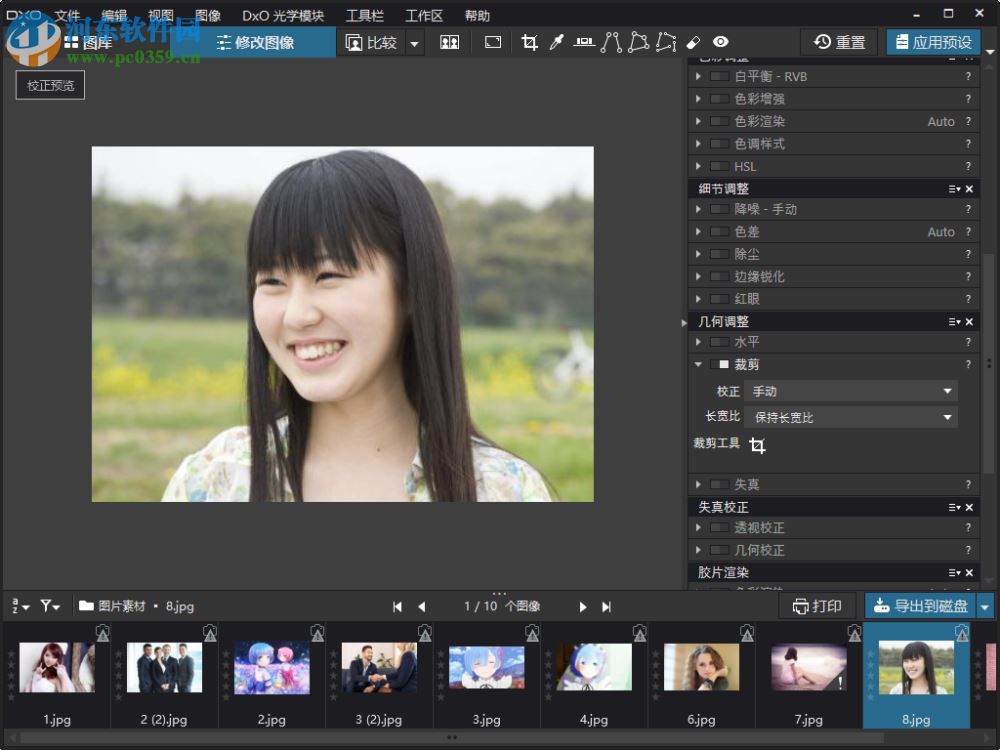
Task: Activate the horizon leveling tool
Action: click(x=584, y=42)
